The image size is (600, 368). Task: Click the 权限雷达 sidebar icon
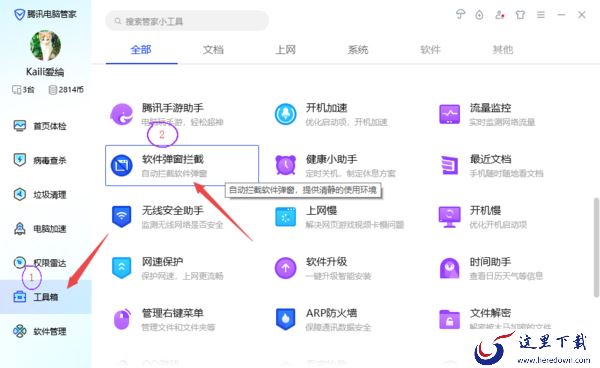(20, 262)
